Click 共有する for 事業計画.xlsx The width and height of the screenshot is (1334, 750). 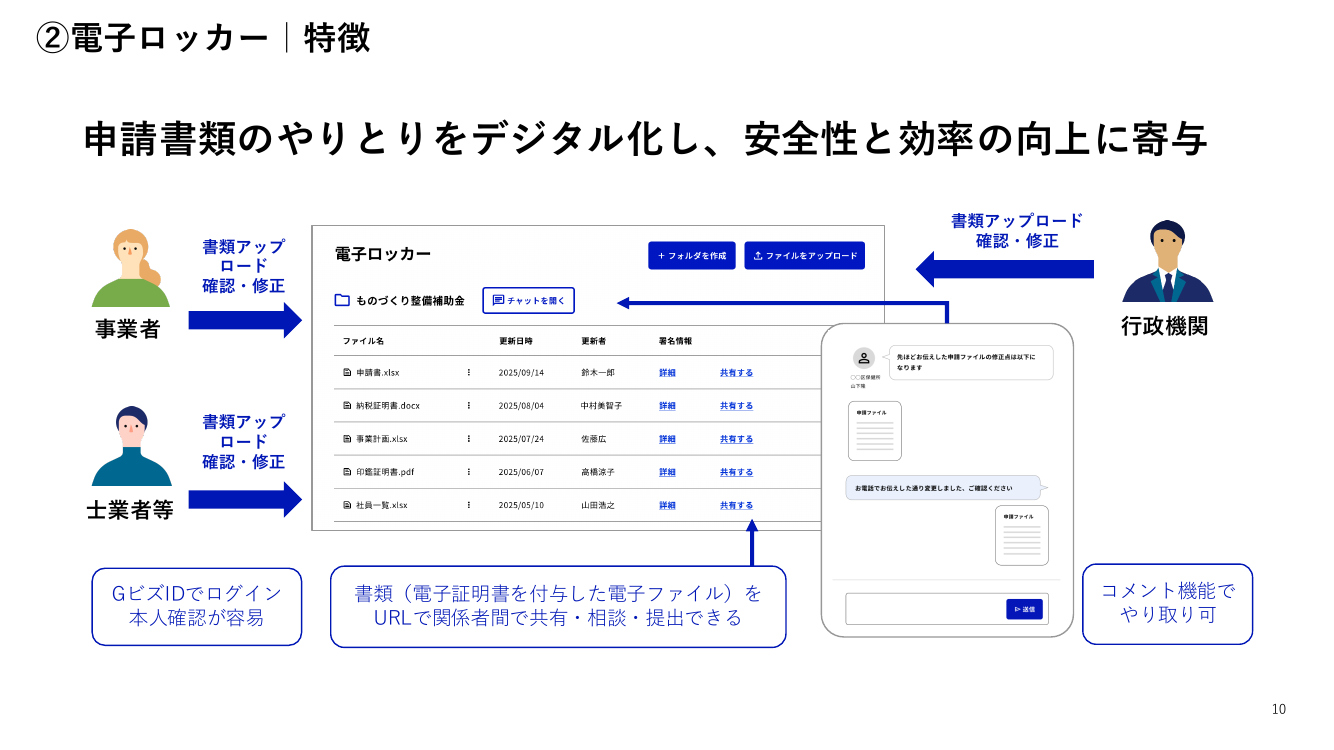pos(737,439)
